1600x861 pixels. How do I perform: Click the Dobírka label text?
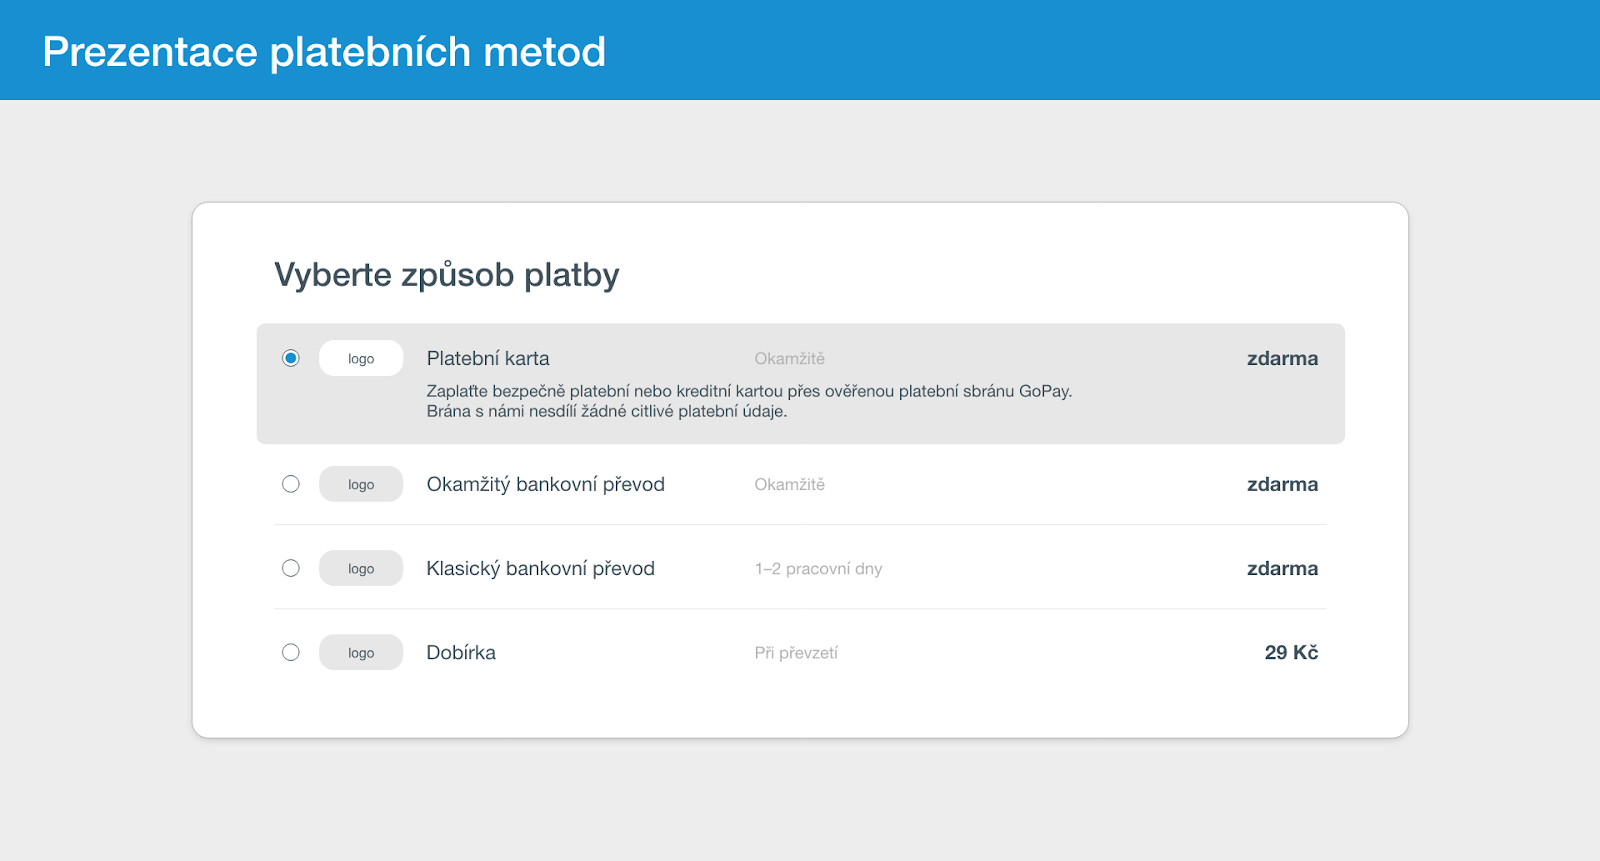click(x=461, y=652)
